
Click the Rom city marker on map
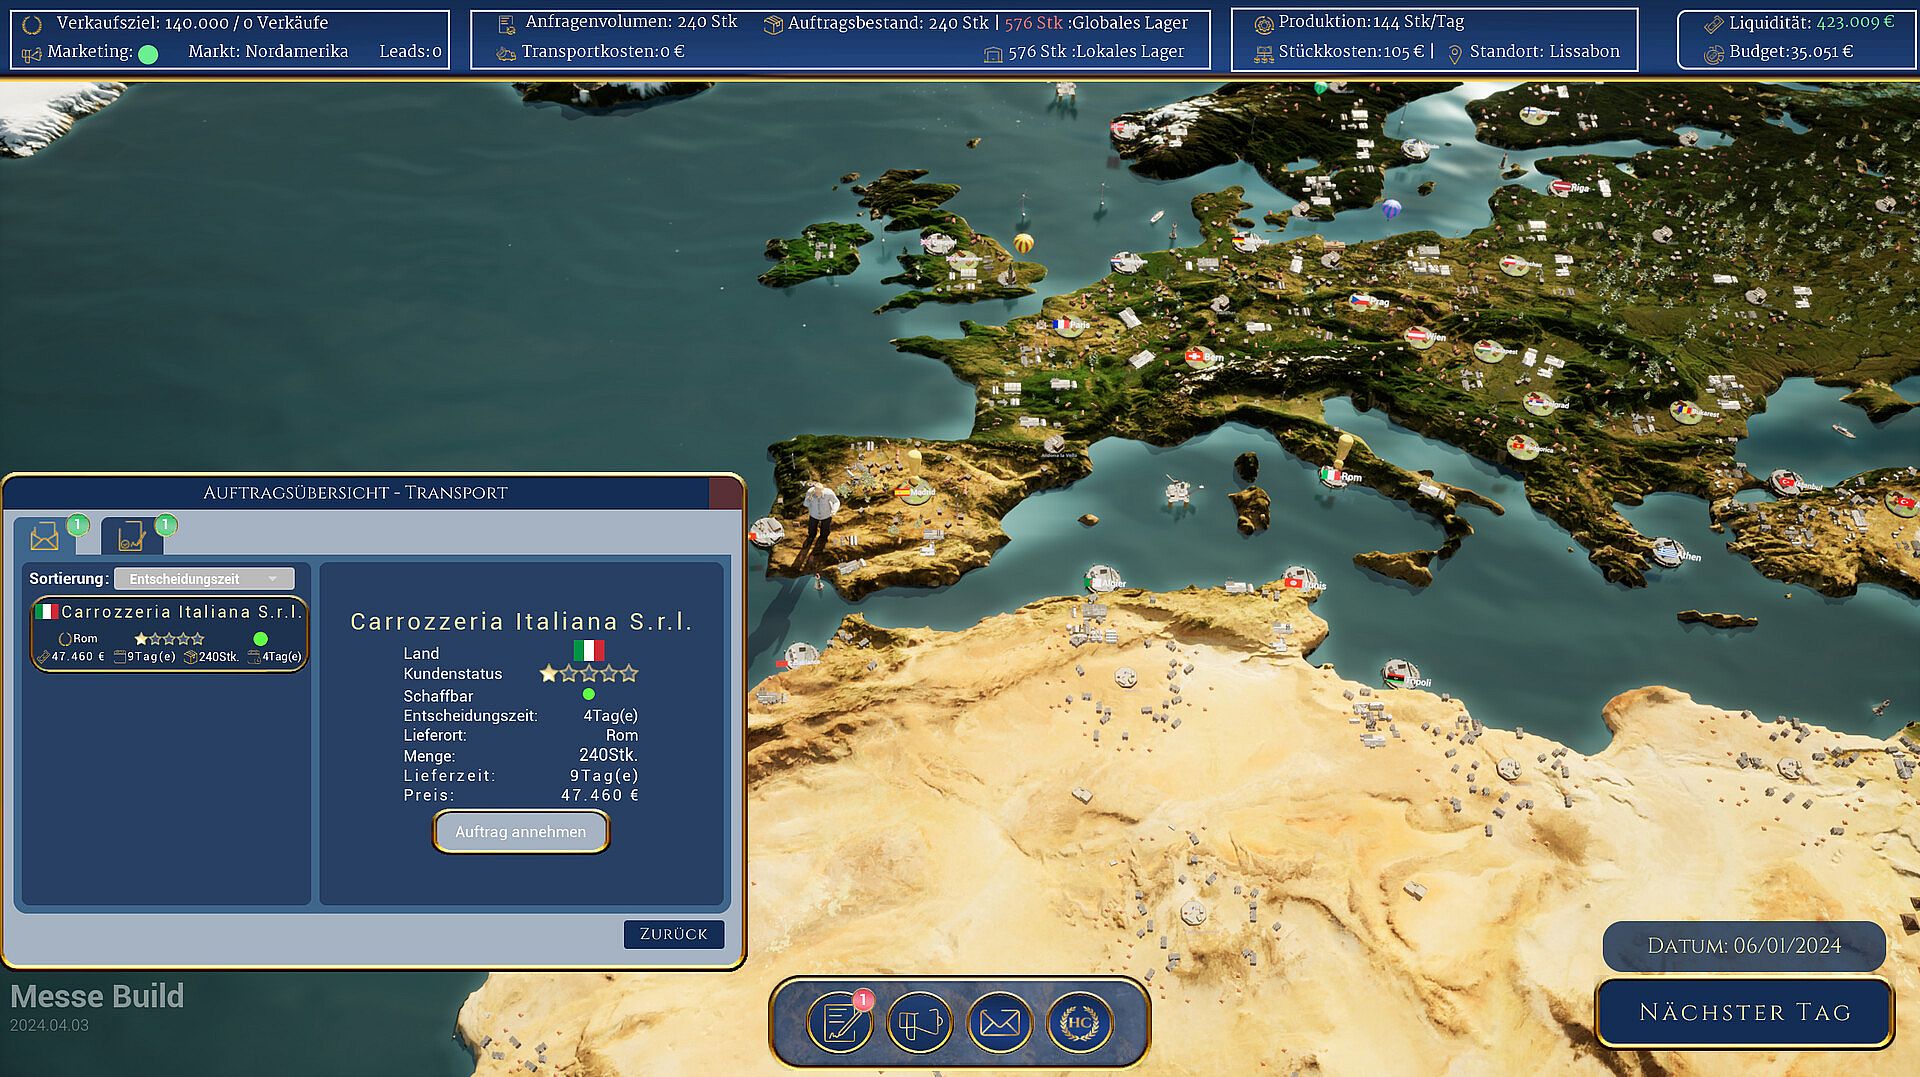click(1332, 476)
